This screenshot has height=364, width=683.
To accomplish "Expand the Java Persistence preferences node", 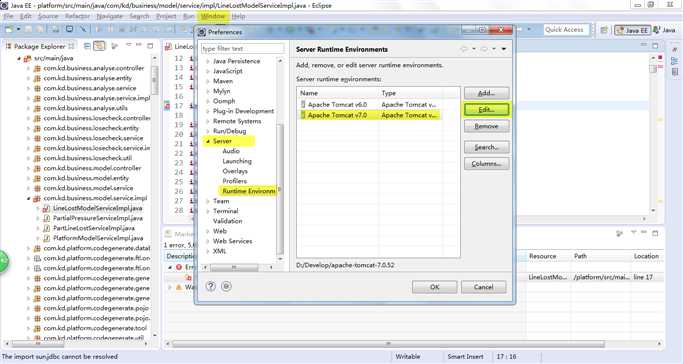I will [208, 61].
